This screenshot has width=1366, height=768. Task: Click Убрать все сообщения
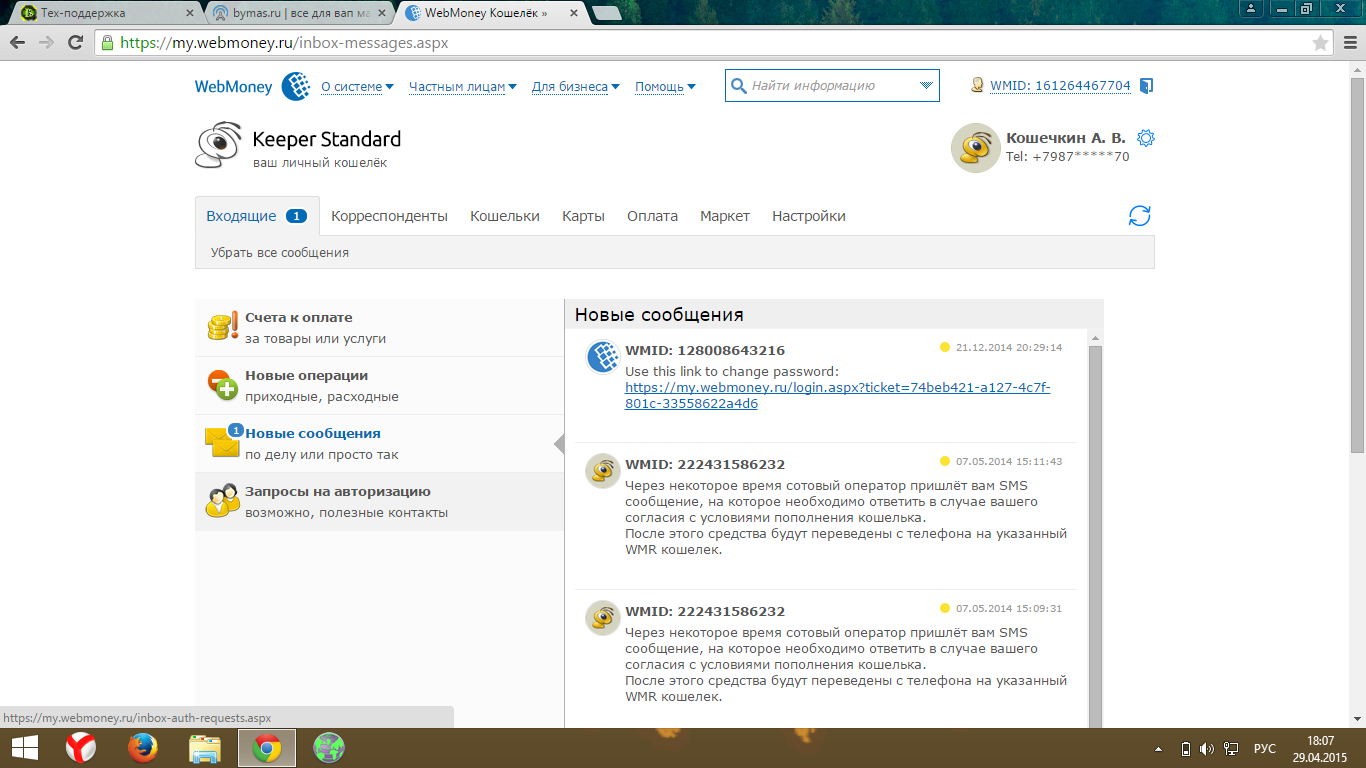pyautogui.click(x=279, y=253)
